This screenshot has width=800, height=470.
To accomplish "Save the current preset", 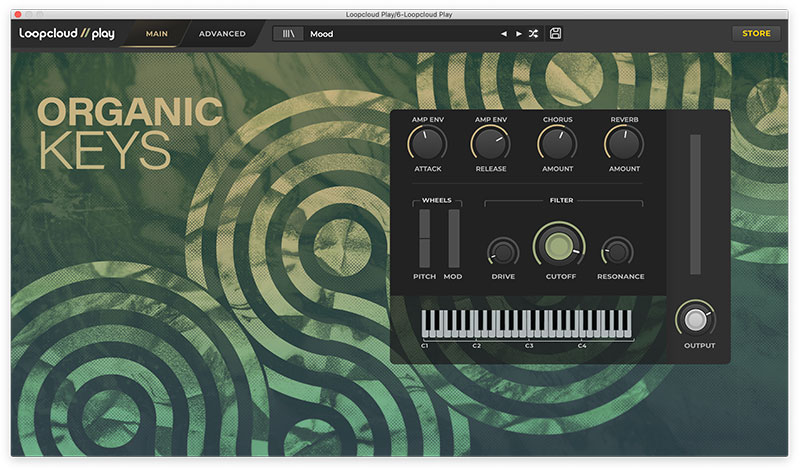I will pyautogui.click(x=555, y=34).
